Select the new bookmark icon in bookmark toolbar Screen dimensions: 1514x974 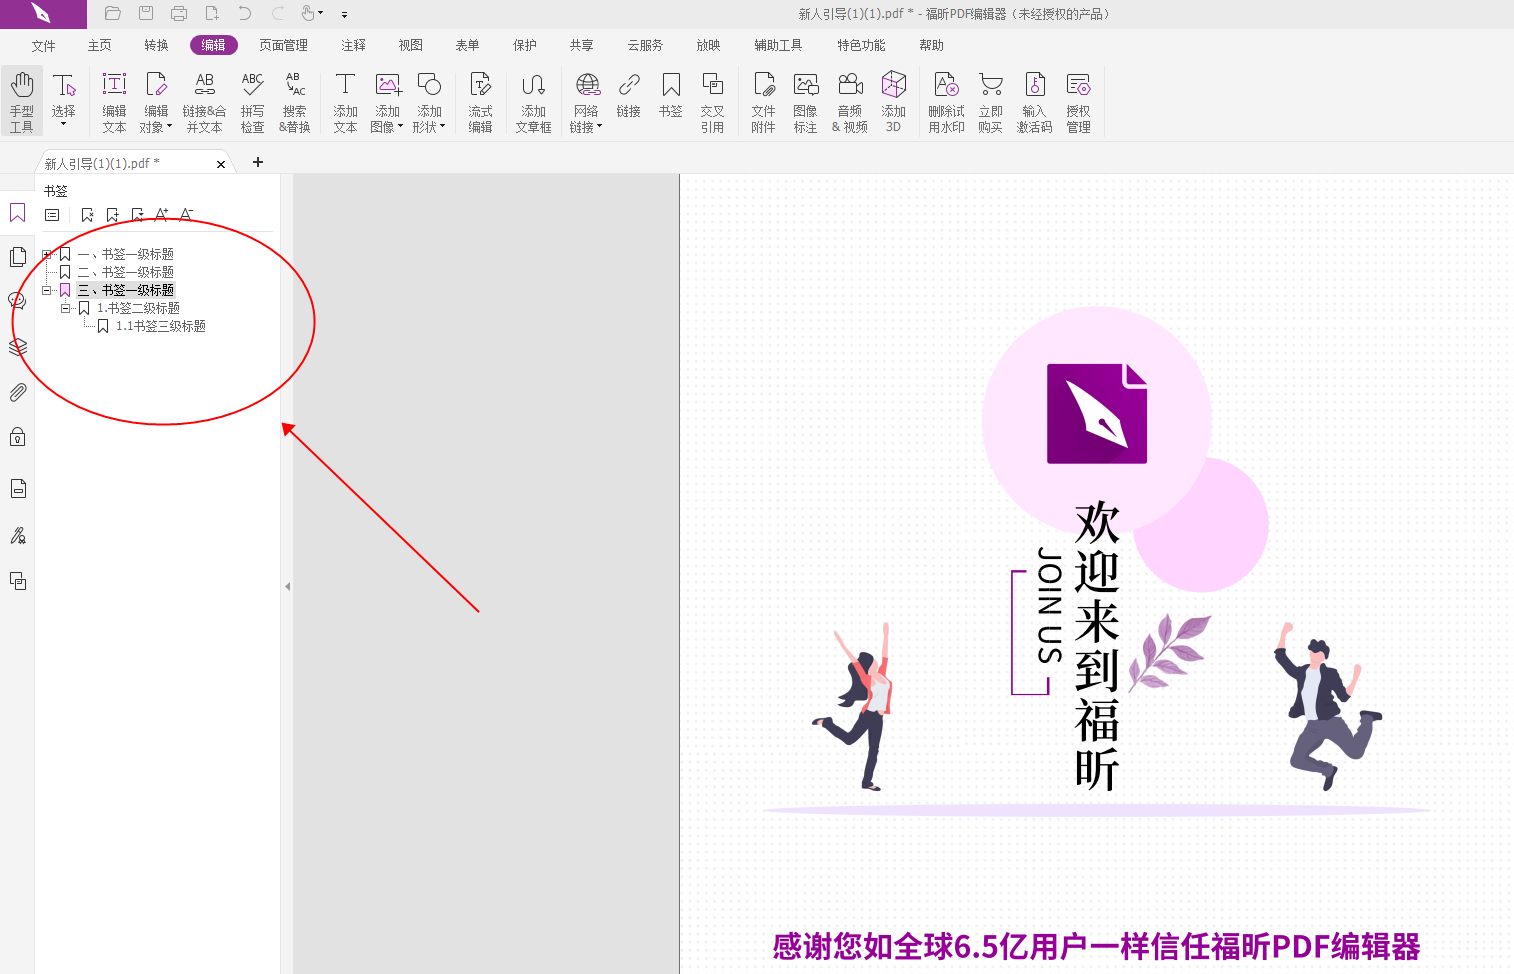[112, 214]
